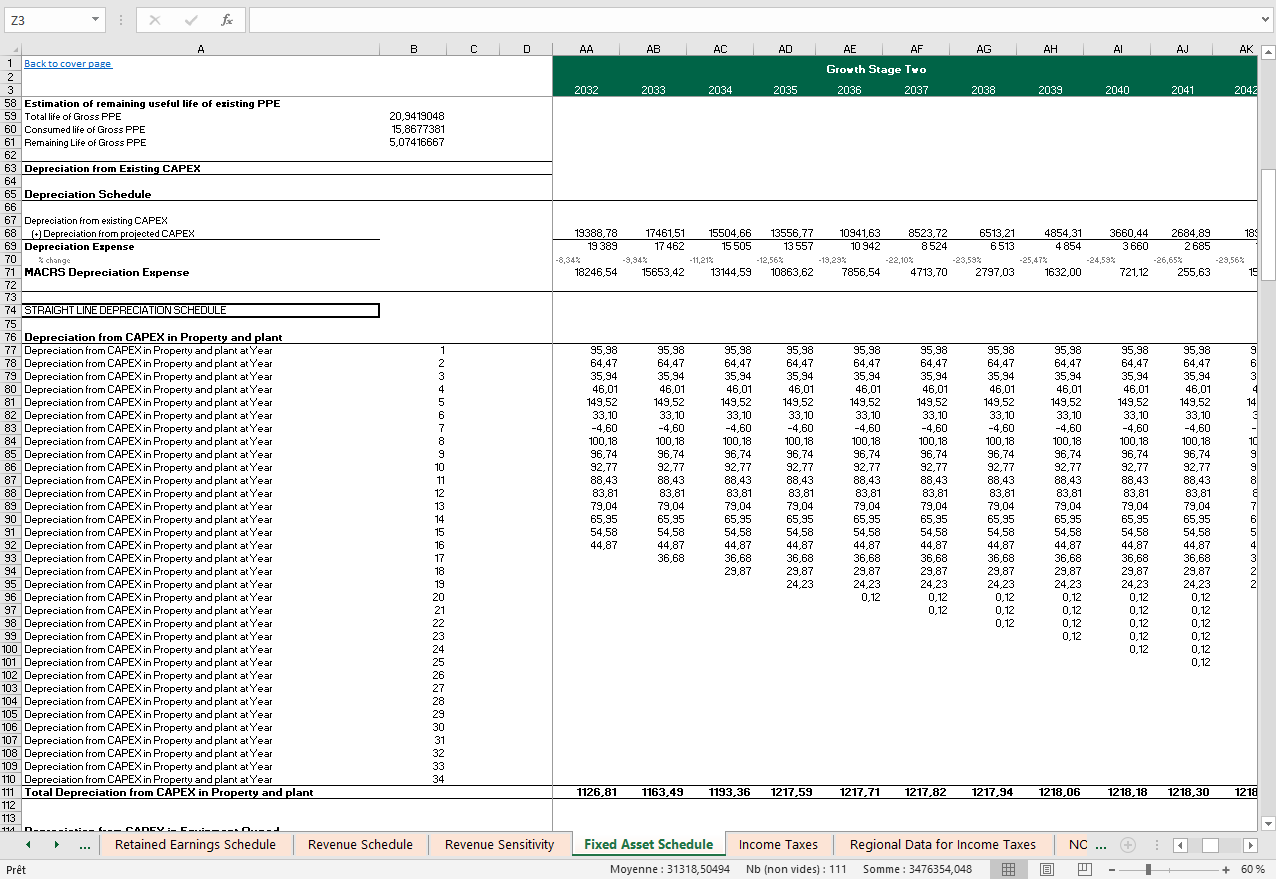The width and height of the screenshot is (1276, 879).
Task: Click previous sheet navigation arrow
Action: [28, 845]
